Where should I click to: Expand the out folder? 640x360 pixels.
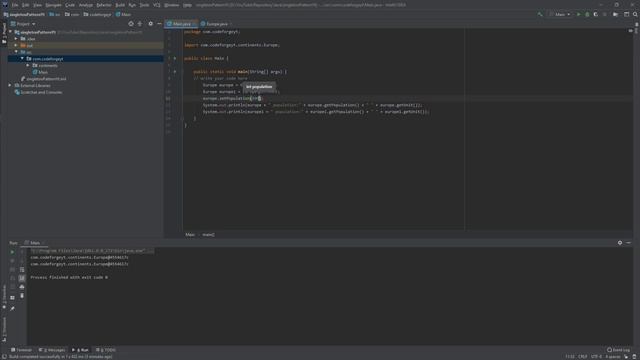[16, 45]
